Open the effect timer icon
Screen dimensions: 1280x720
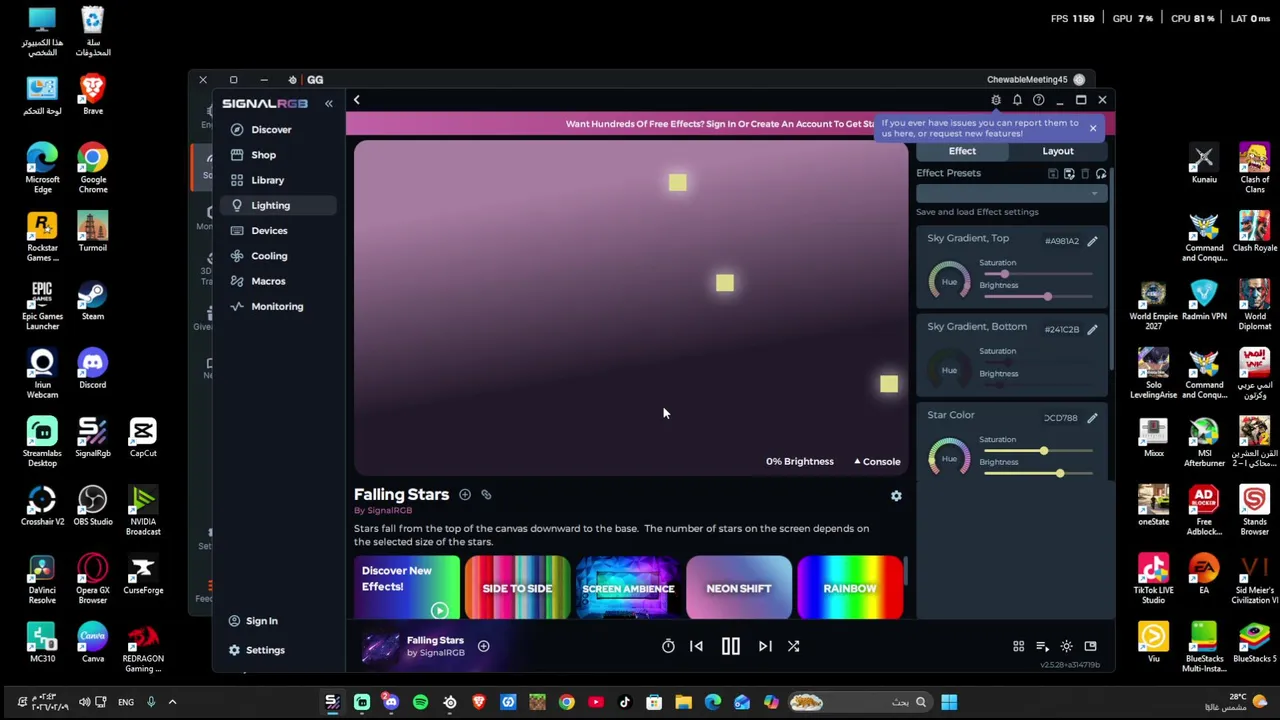tap(668, 647)
